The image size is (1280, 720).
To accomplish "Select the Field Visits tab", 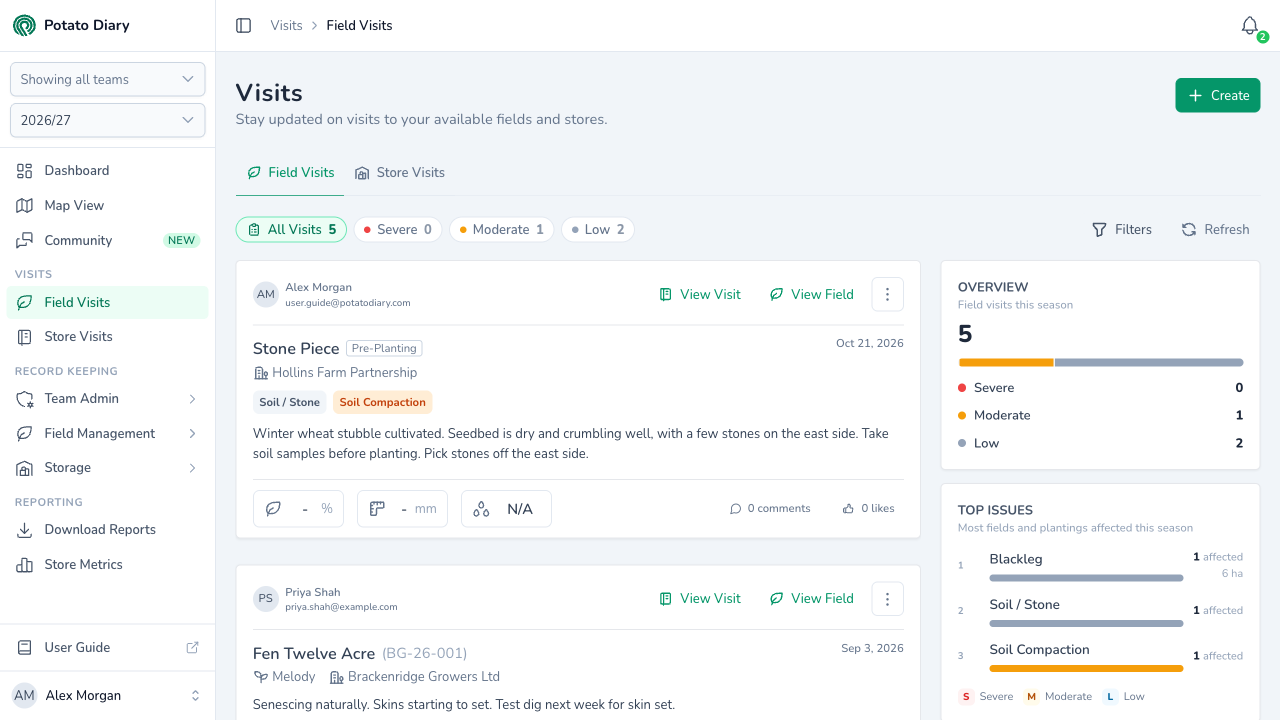I will tap(290, 173).
